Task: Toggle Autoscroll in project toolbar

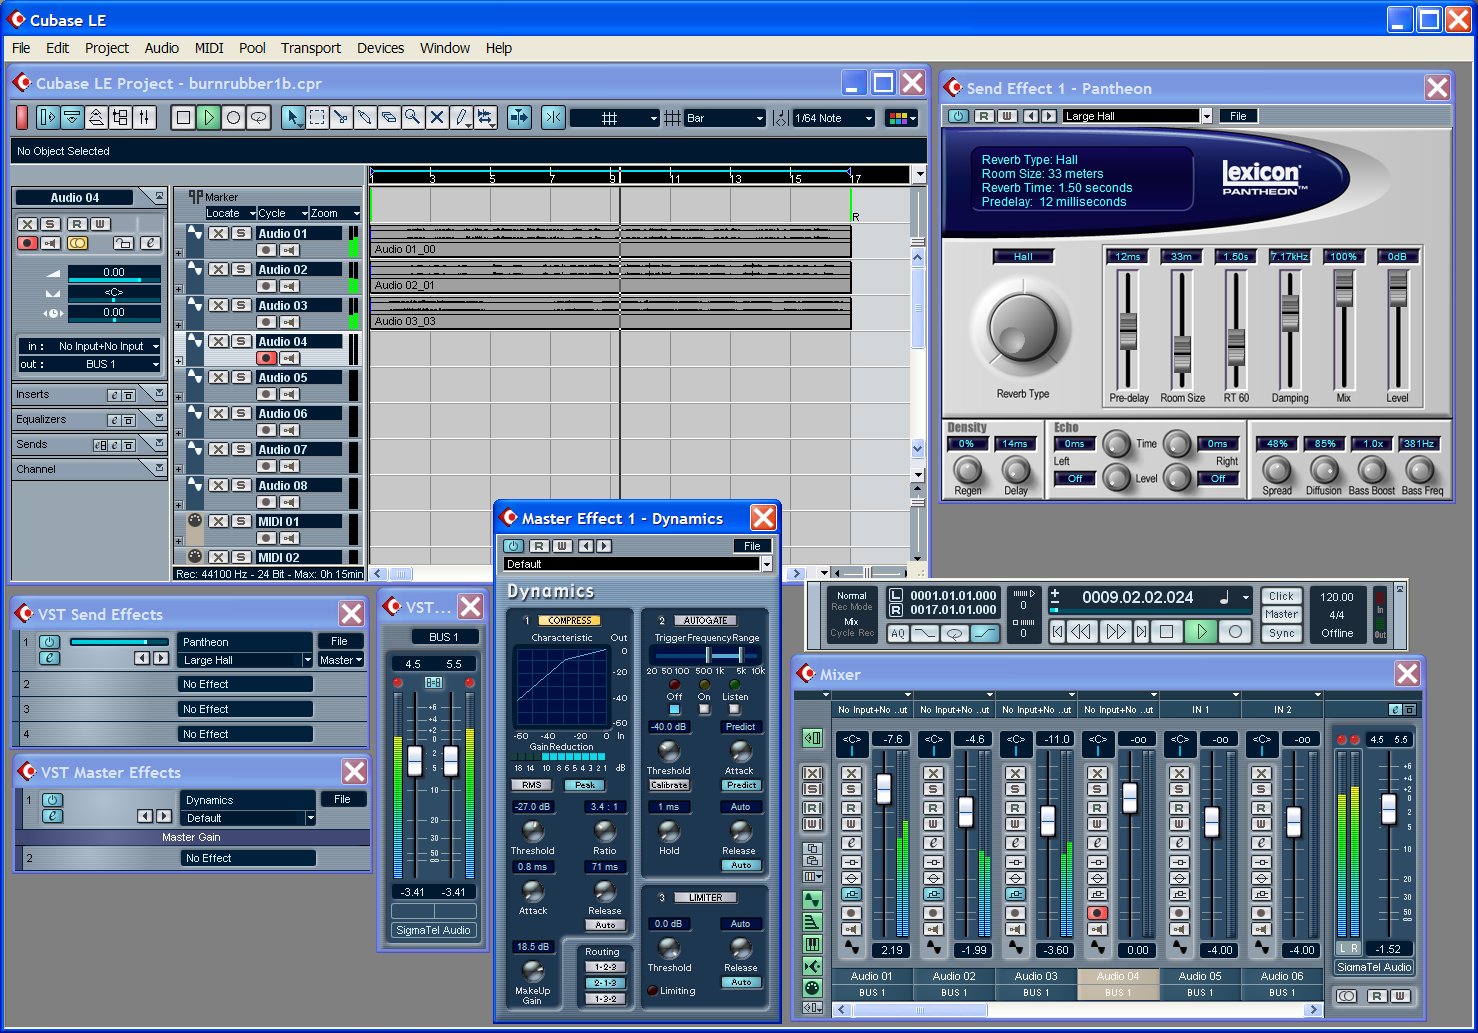Action: [519, 117]
